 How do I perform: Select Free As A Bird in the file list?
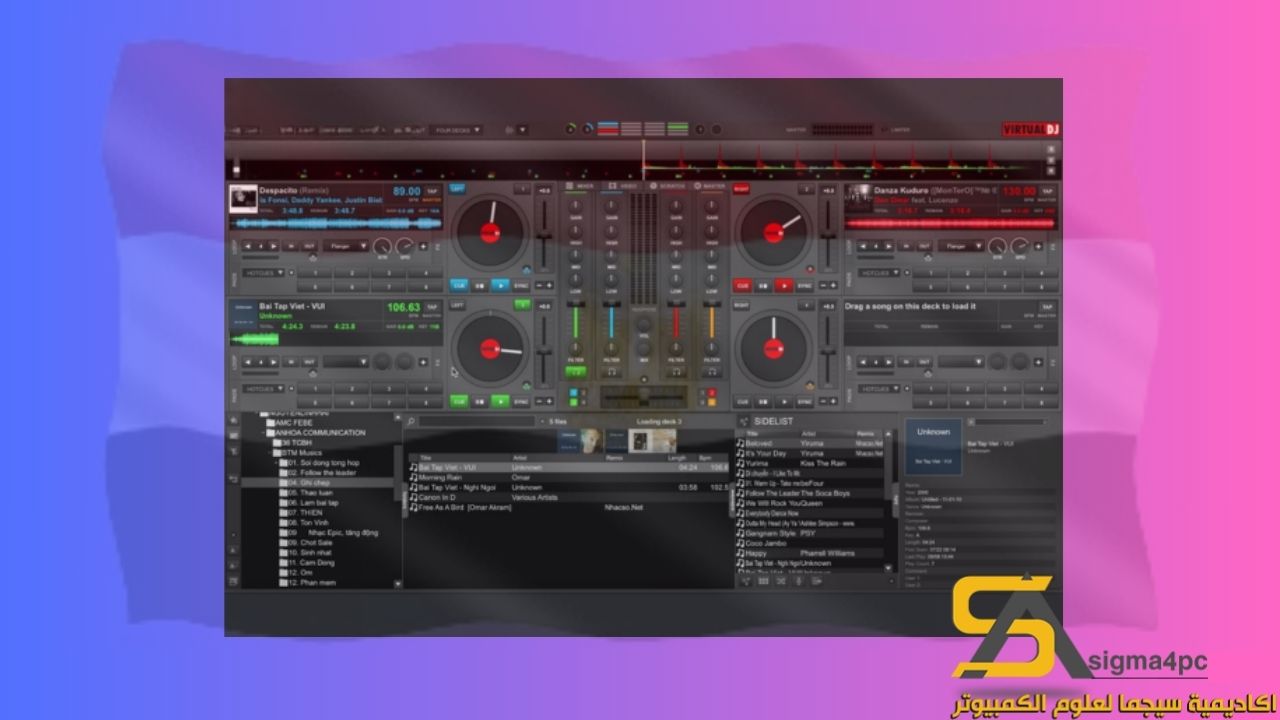[568, 507]
